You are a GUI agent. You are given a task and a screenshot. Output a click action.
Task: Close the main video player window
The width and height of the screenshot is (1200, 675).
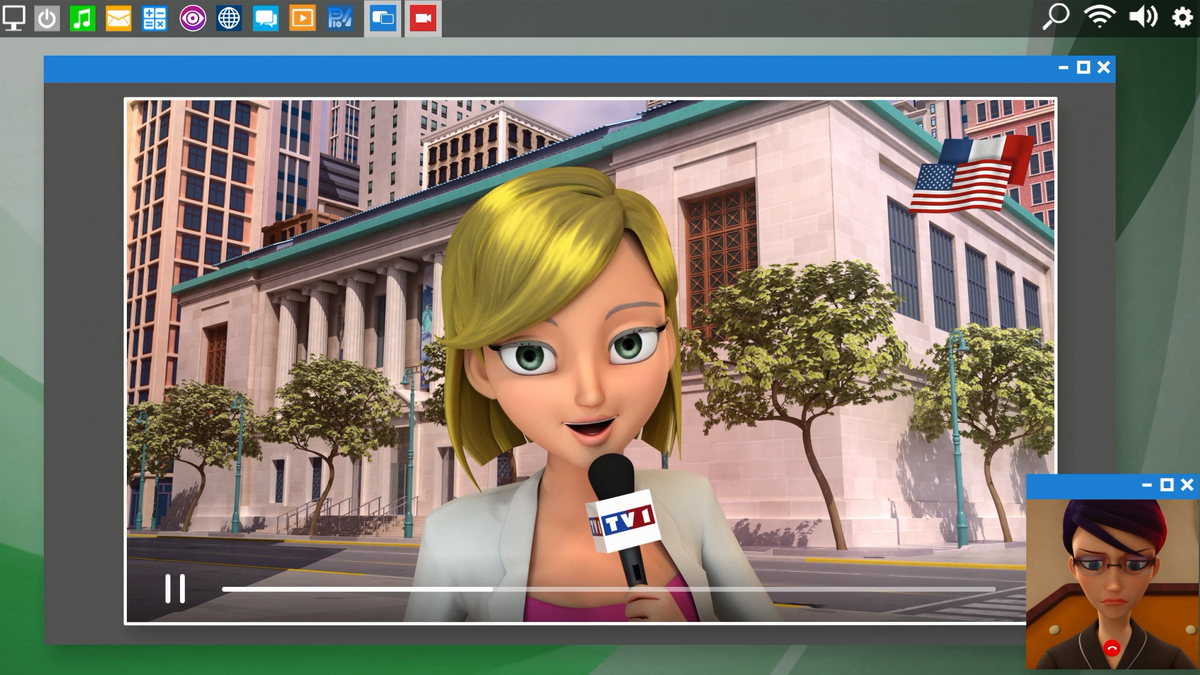click(x=1104, y=67)
